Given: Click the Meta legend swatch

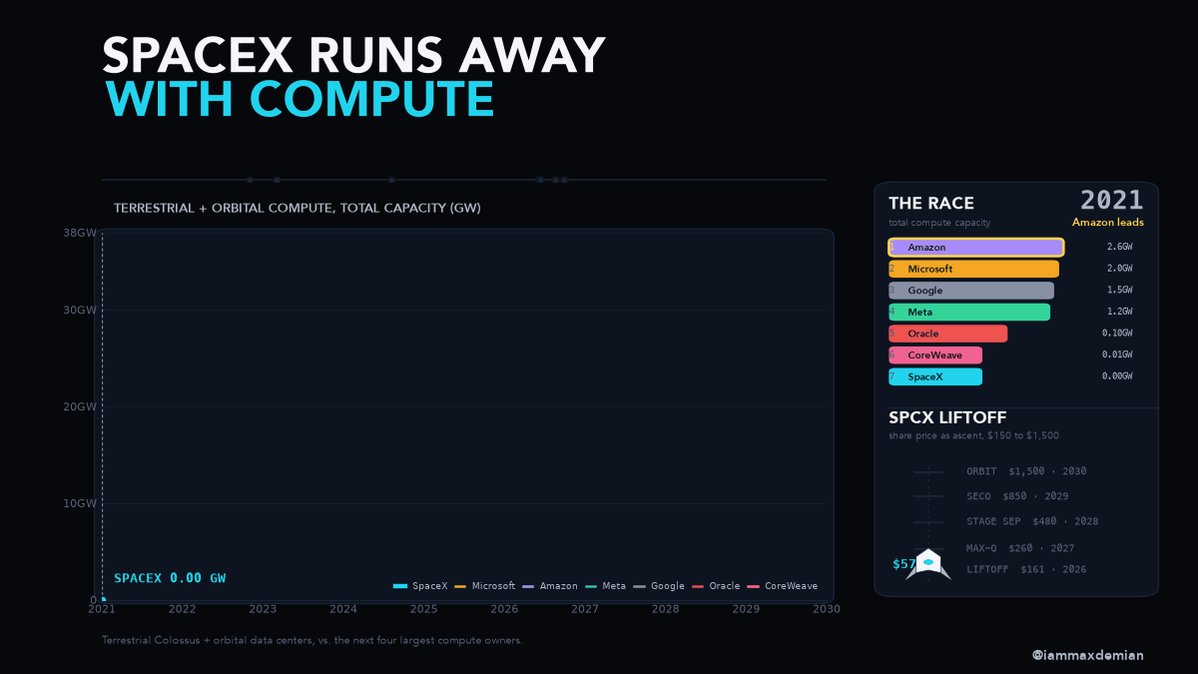Looking at the screenshot, I should 591,586.
